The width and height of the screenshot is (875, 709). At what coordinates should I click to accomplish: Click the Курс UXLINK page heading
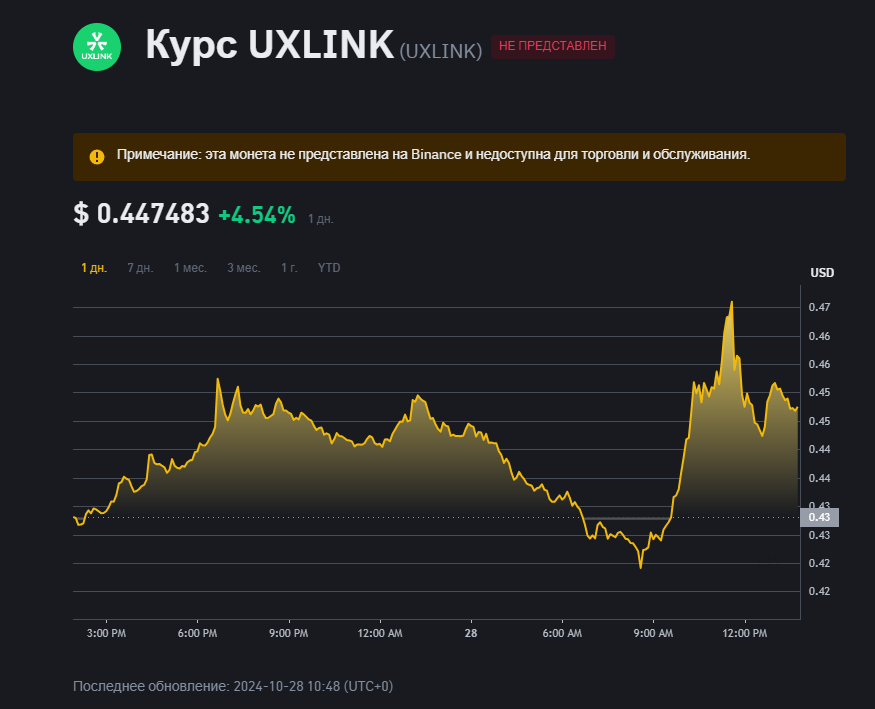(x=270, y=45)
